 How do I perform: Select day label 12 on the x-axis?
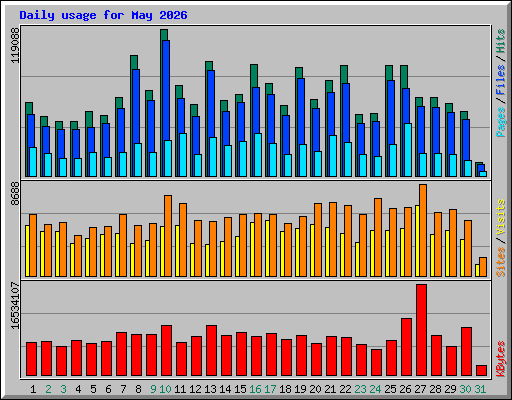[195, 389]
